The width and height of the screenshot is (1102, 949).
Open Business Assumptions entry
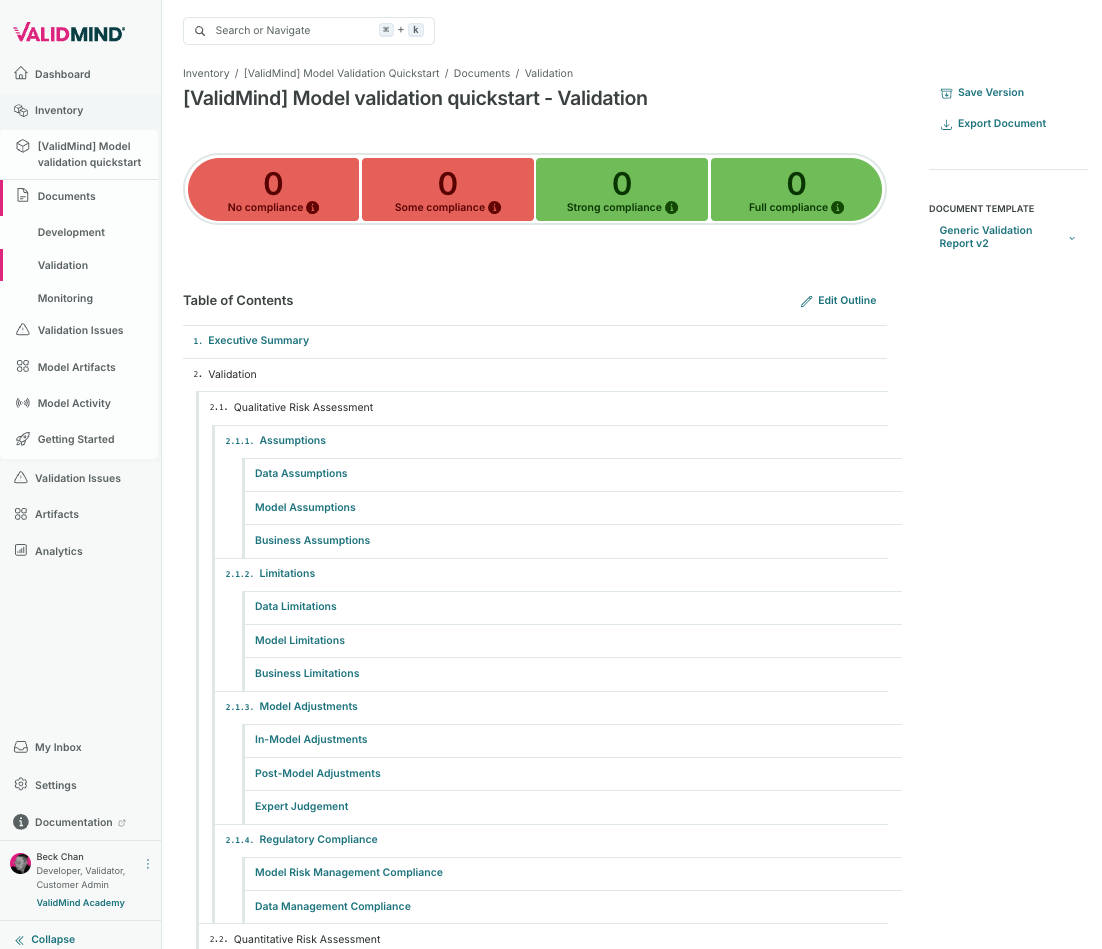coord(312,540)
